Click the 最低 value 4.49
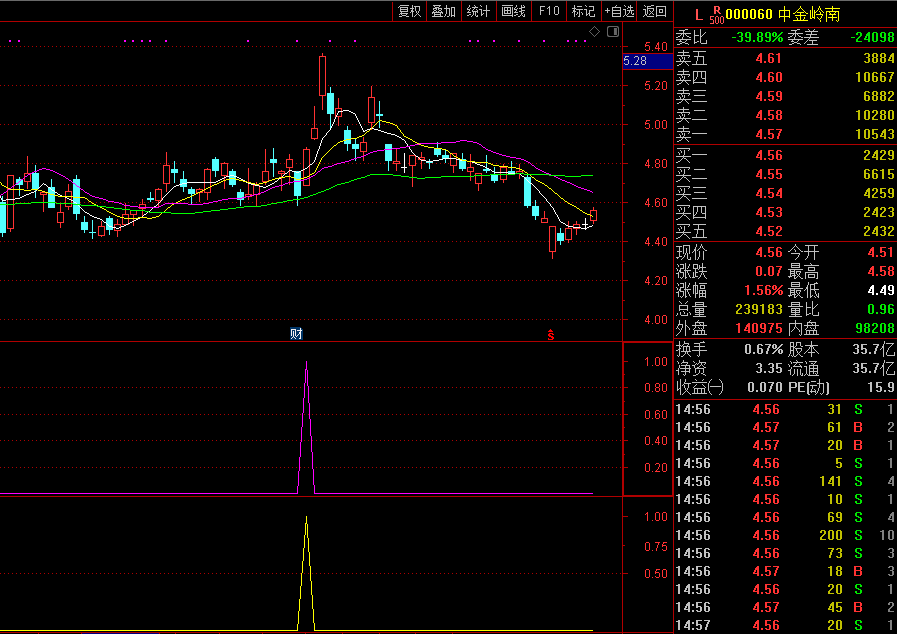897x634 pixels. click(880, 290)
